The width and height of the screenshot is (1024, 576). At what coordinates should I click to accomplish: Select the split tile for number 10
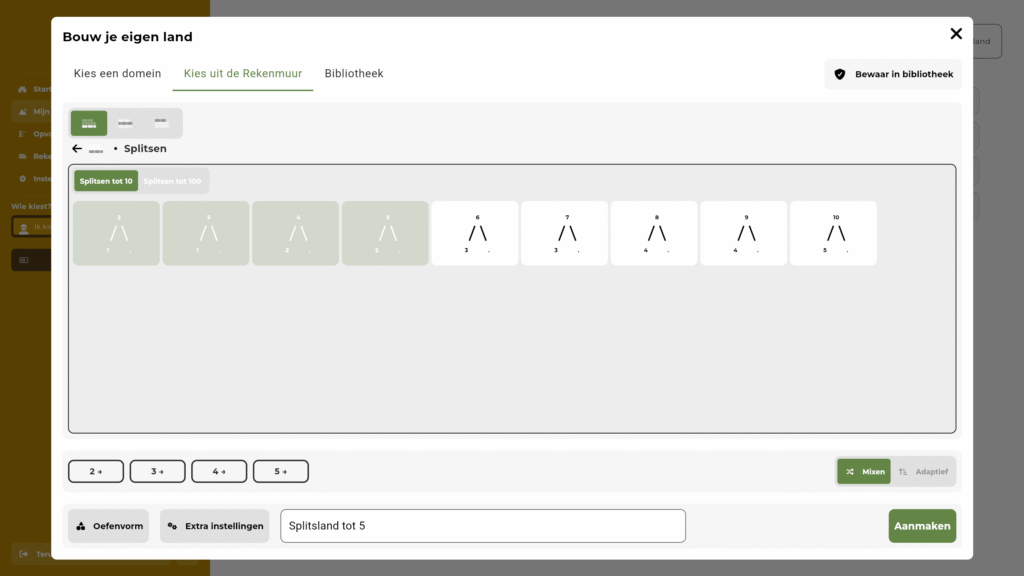tap(833, 233)
